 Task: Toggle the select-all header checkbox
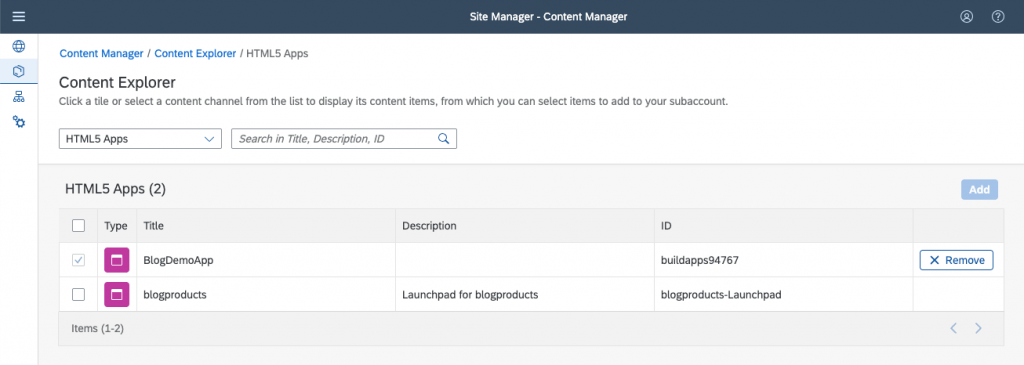click(78, 226)
